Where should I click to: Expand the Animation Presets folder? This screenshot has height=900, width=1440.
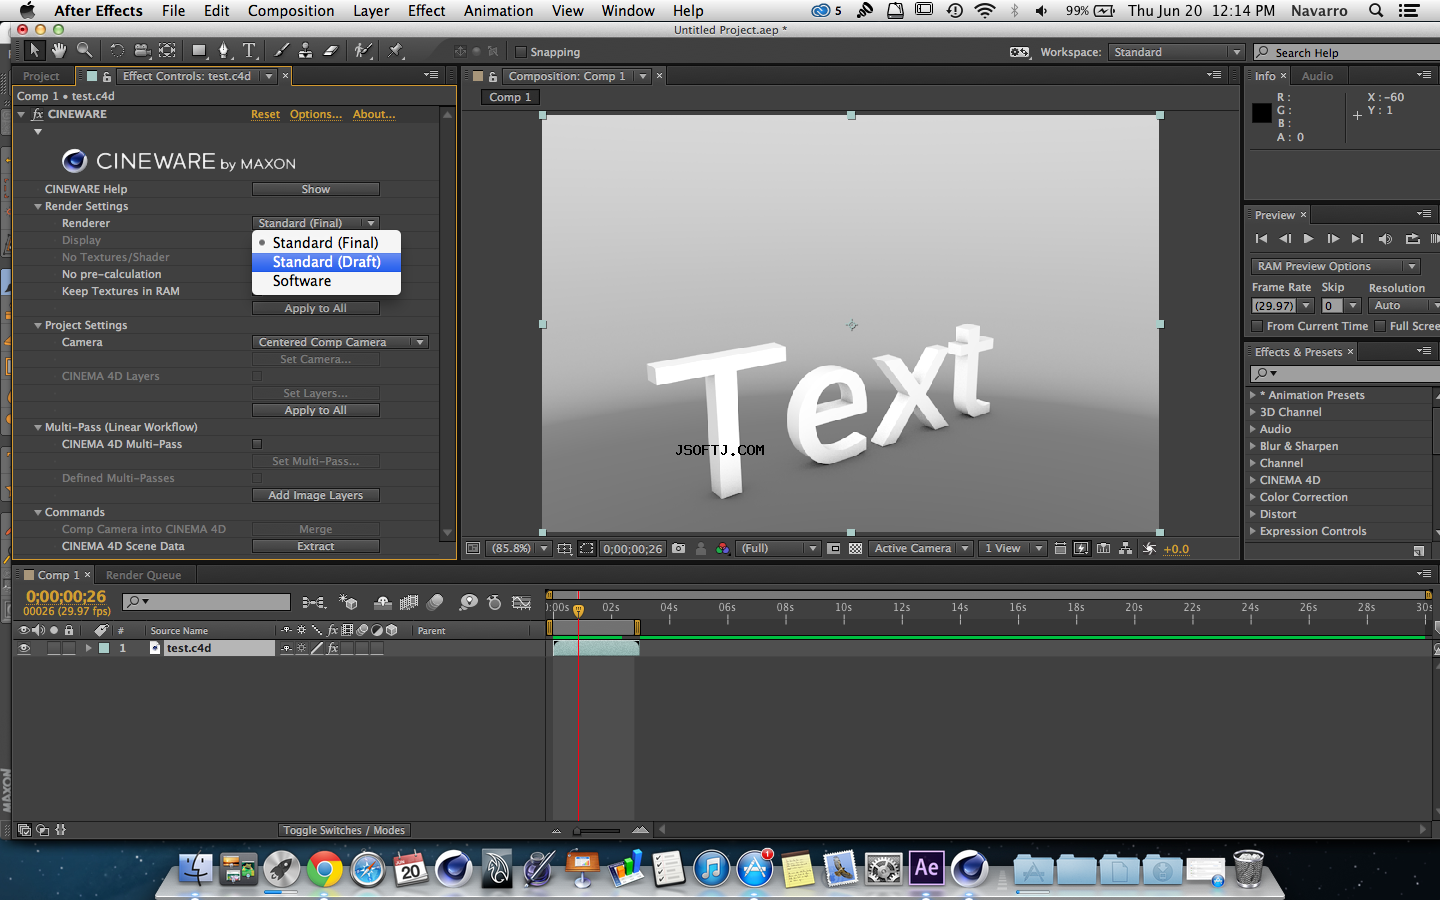click(x=1253, y=395)
